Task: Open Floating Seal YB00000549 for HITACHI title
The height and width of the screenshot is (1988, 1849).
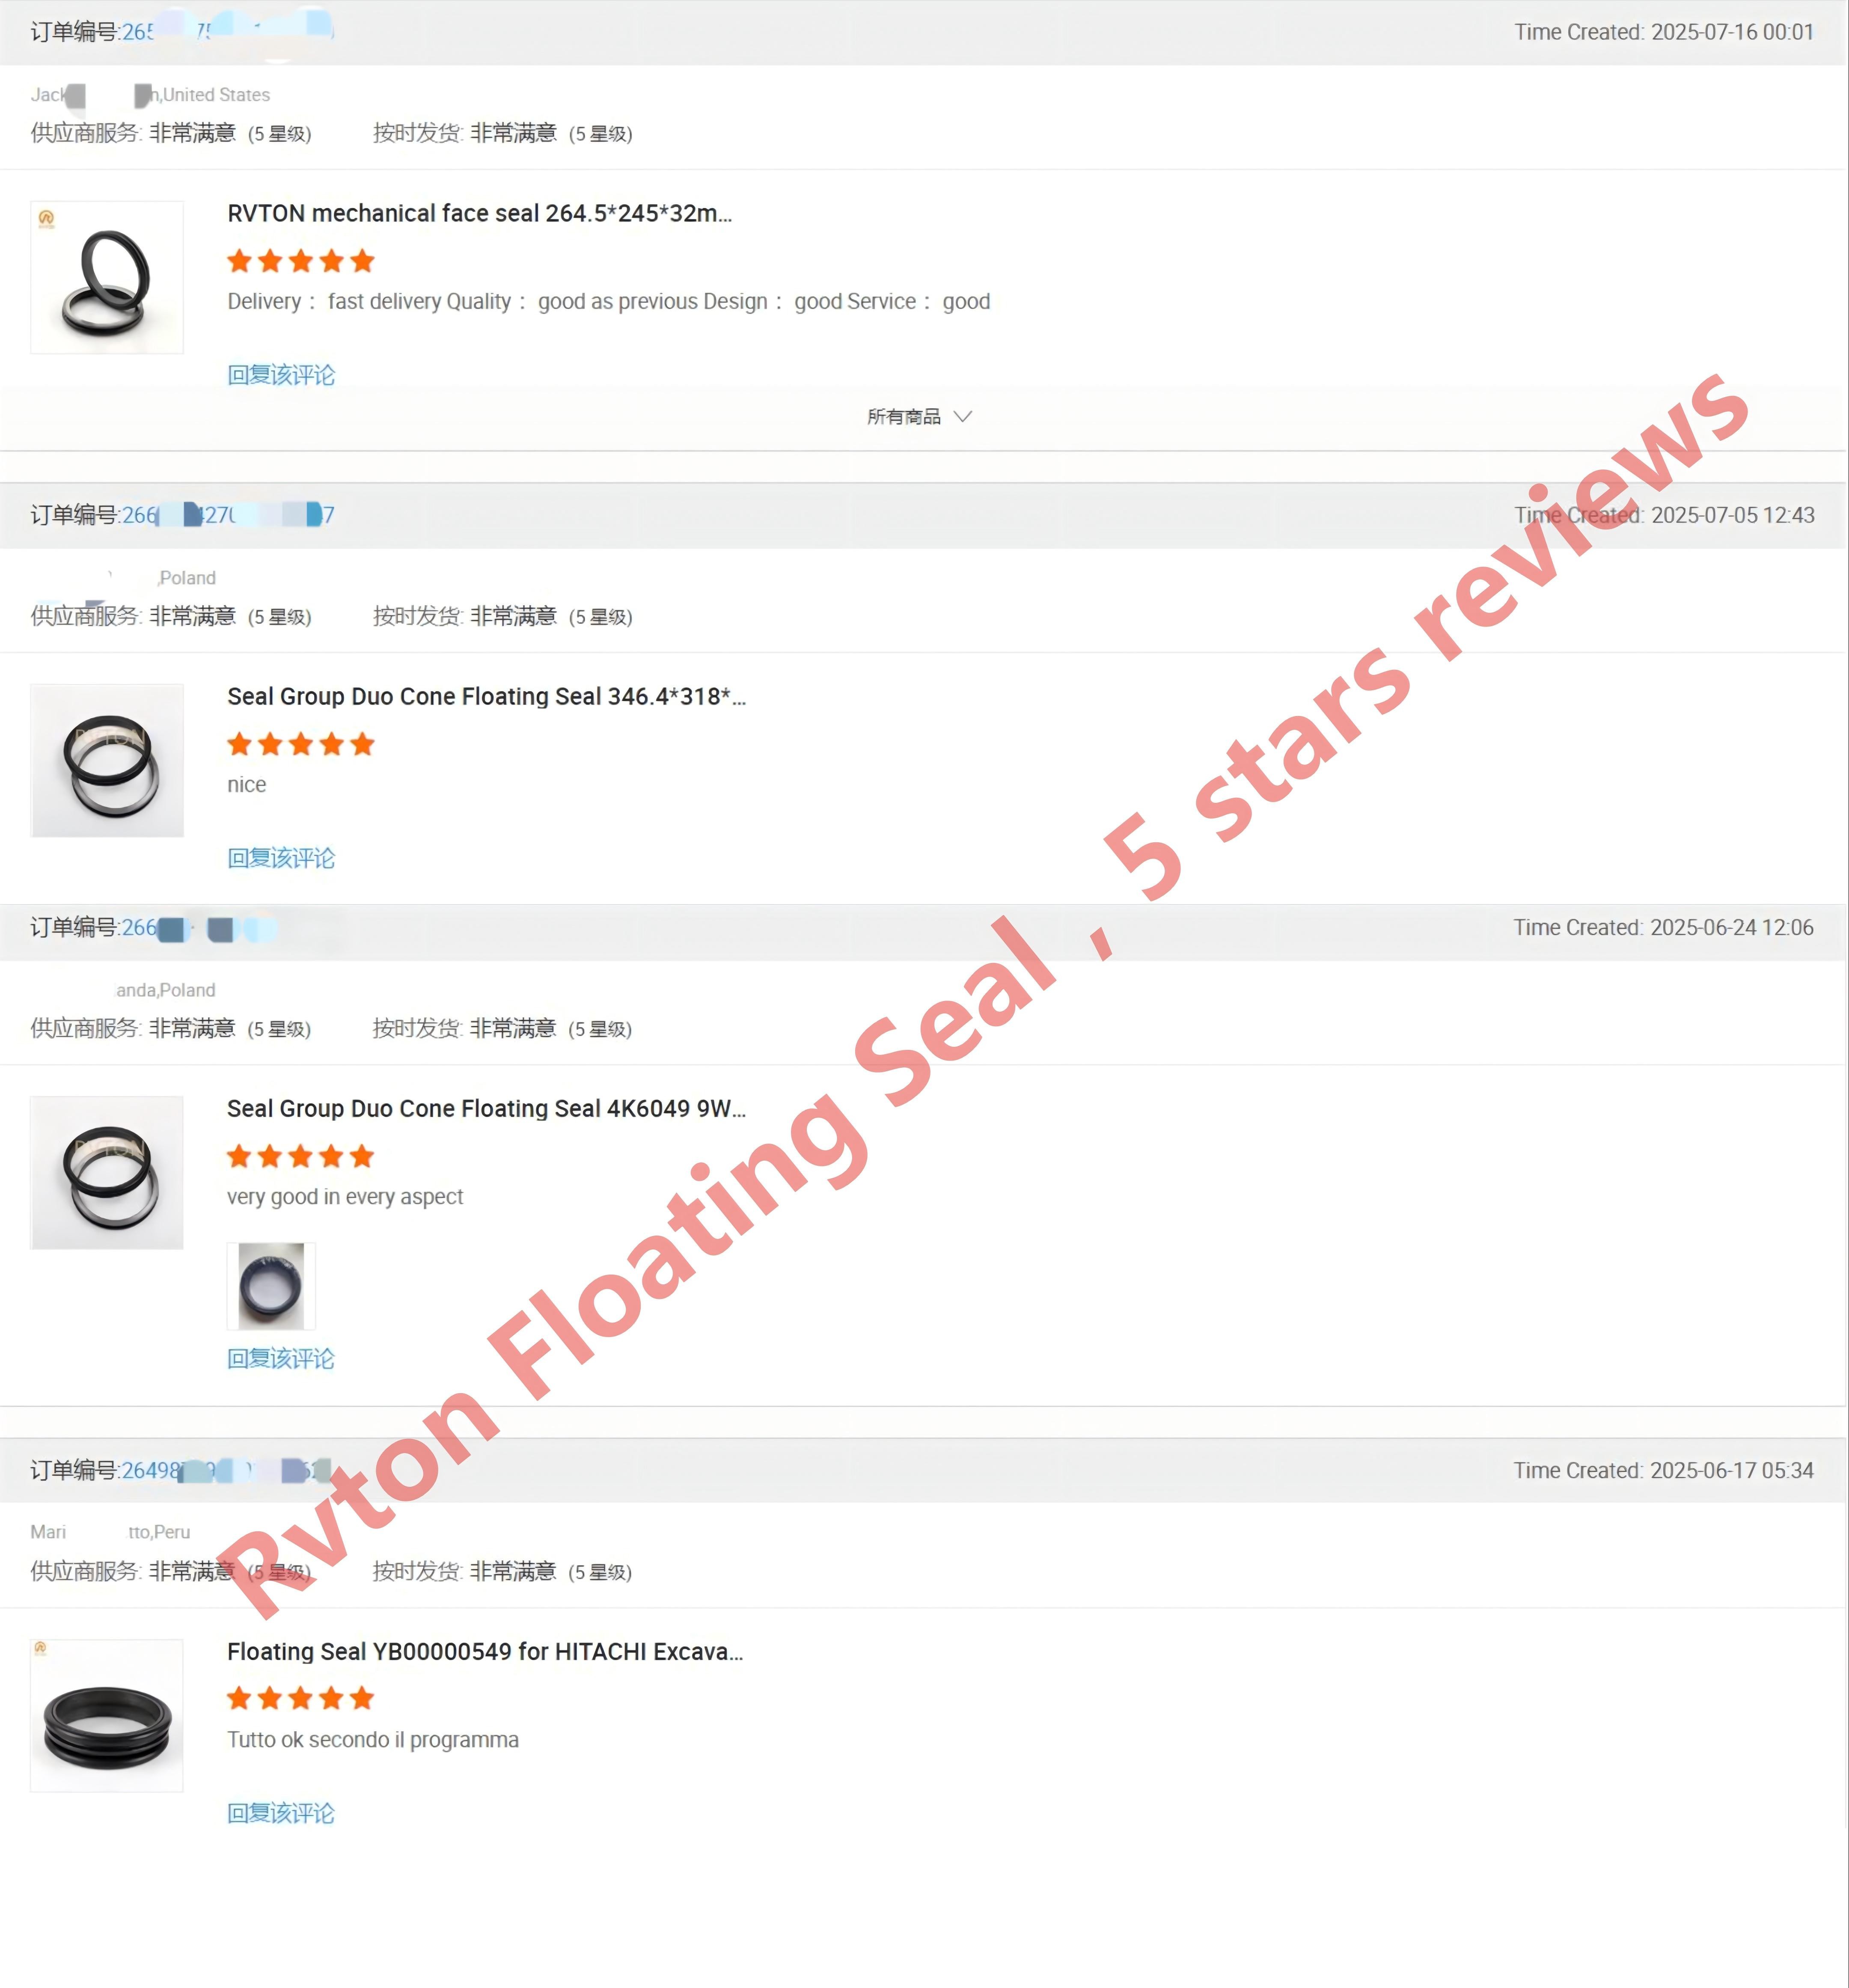Action: pyautogui.click(x=485, y=1651)
